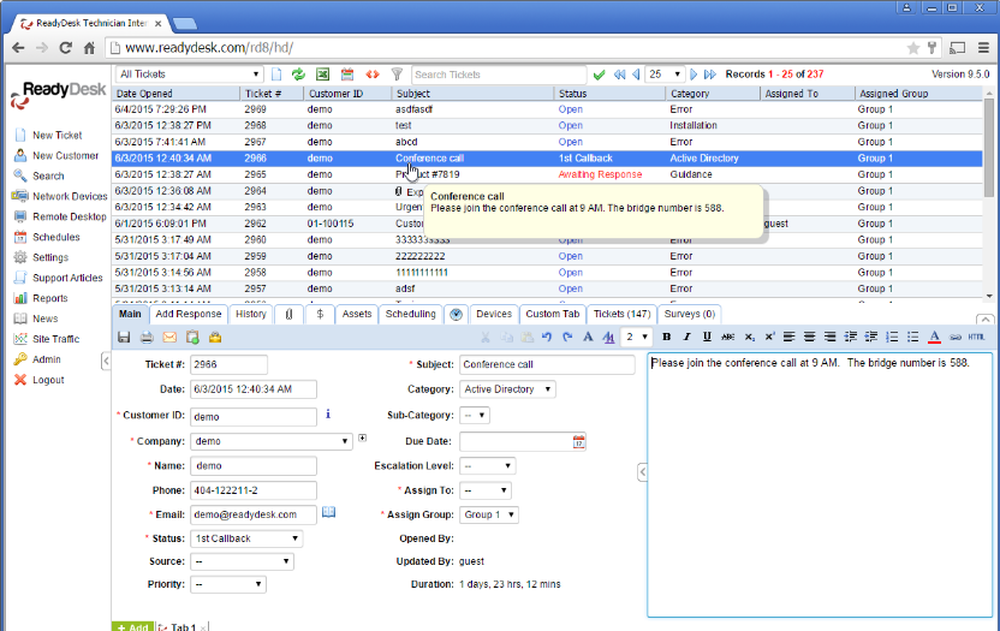1000x631 pixels.
Task: Open the filter funnel icon
Action: [397, 75]
